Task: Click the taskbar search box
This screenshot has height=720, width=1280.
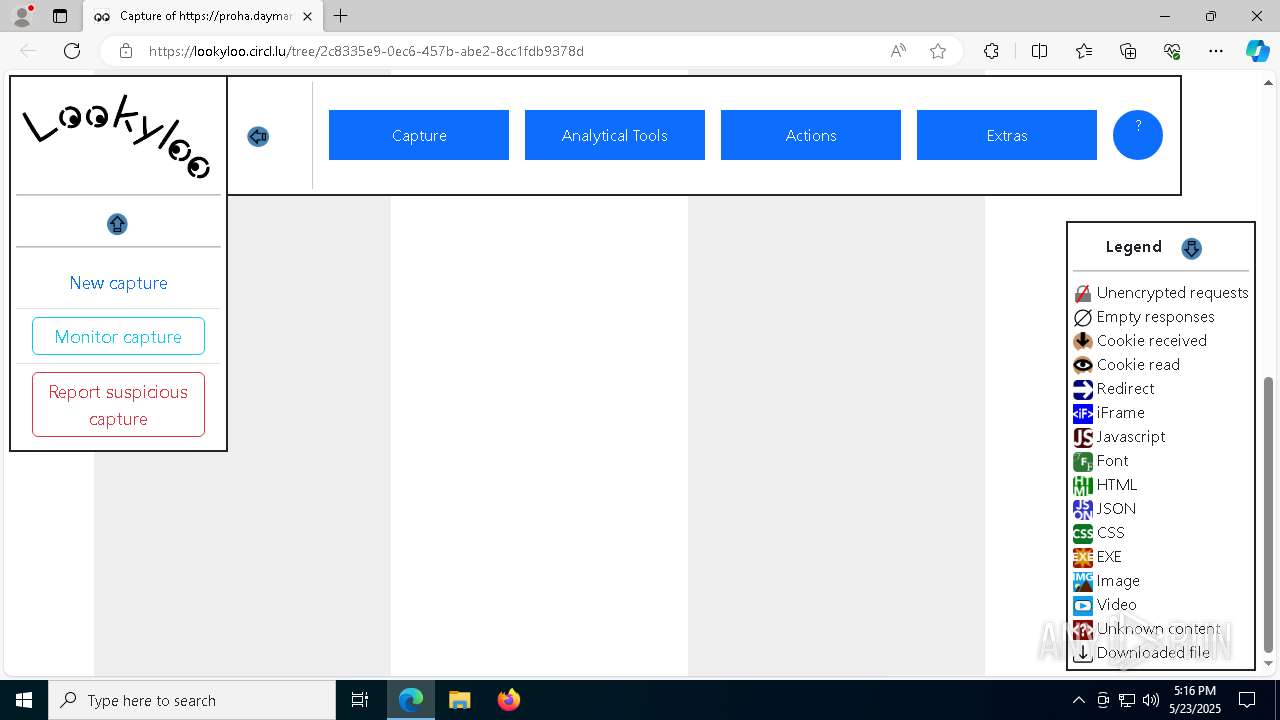Action: 192,700
